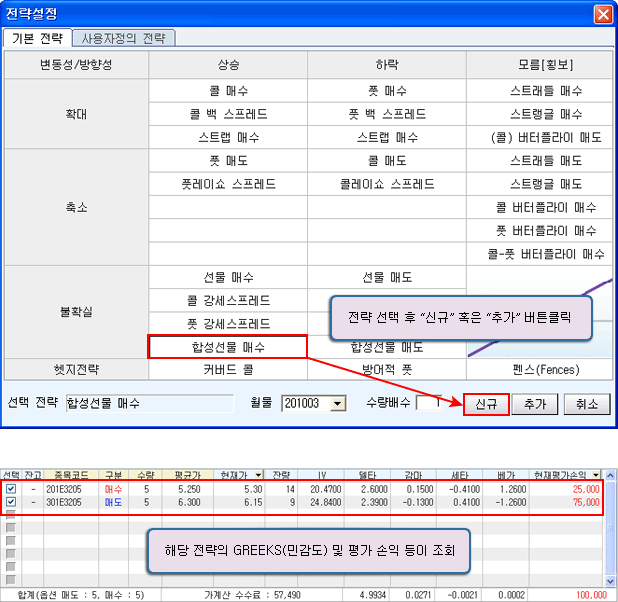
Task: Click the 수량배수 input field
Action: coord(427,403)
